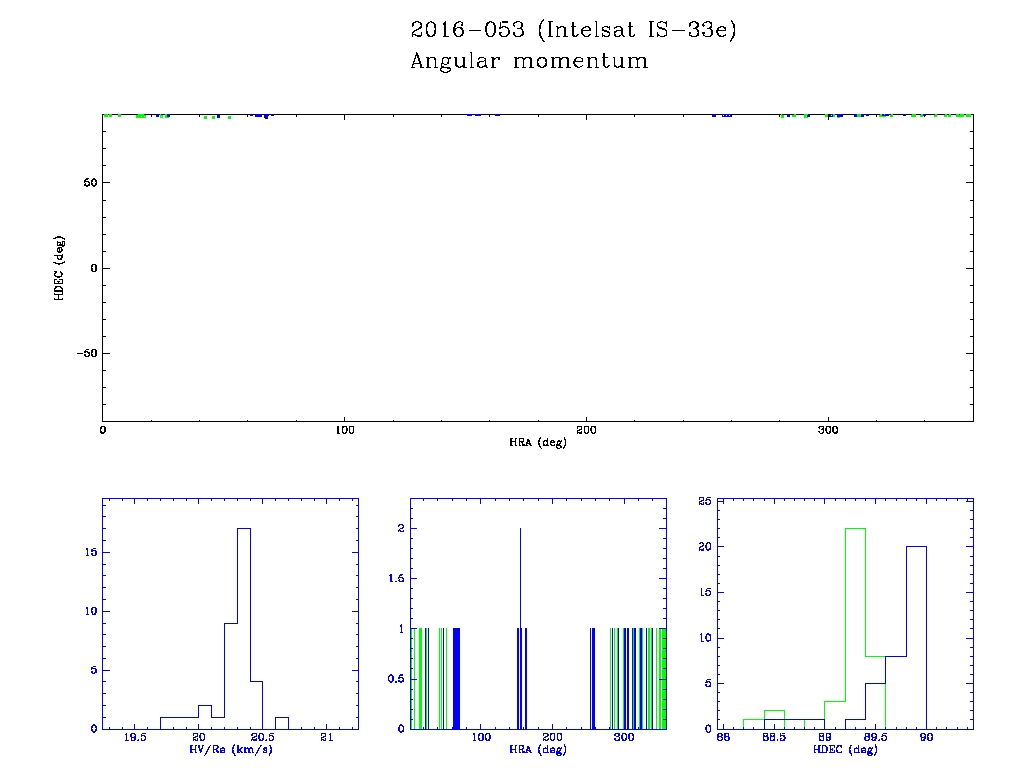Click the '-50' tick label on the top plot's y-axis
The height and width of the screenshot is (768, 1024).
(x=85, y=354)
